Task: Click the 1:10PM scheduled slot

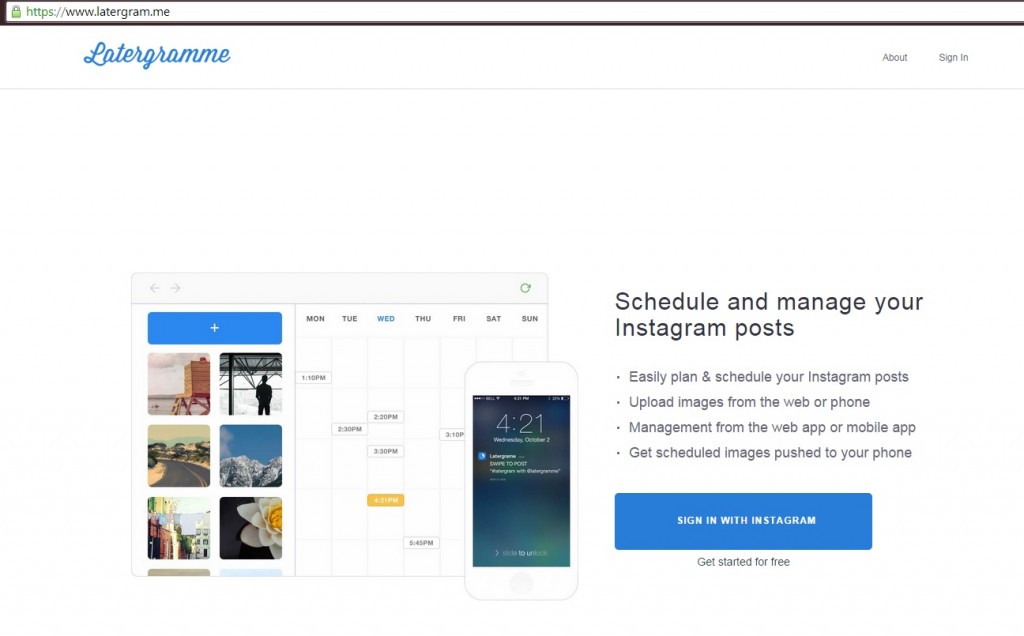Action: (313, 377)
